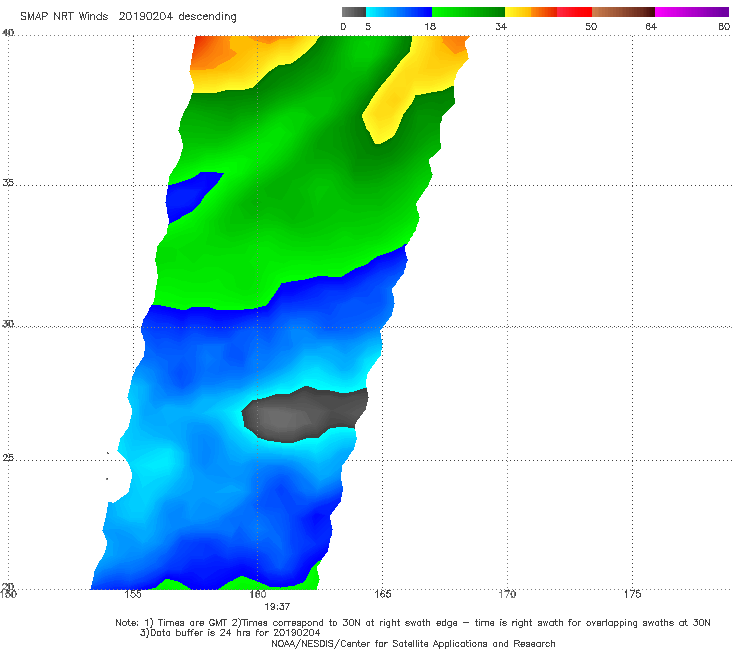
Task: Click the magenta segment of the color bar
Action: tap(692, 12)
